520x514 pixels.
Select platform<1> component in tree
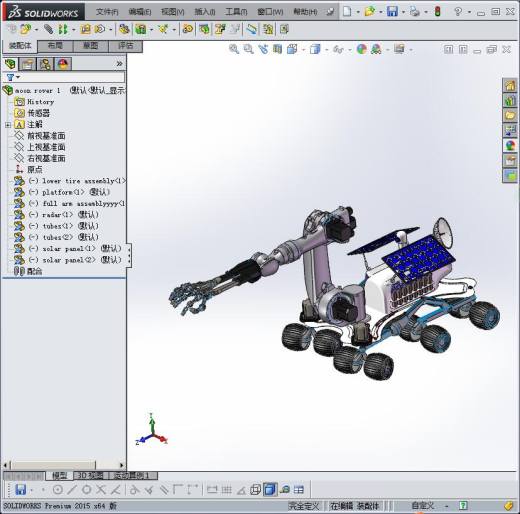coord(62,192)
